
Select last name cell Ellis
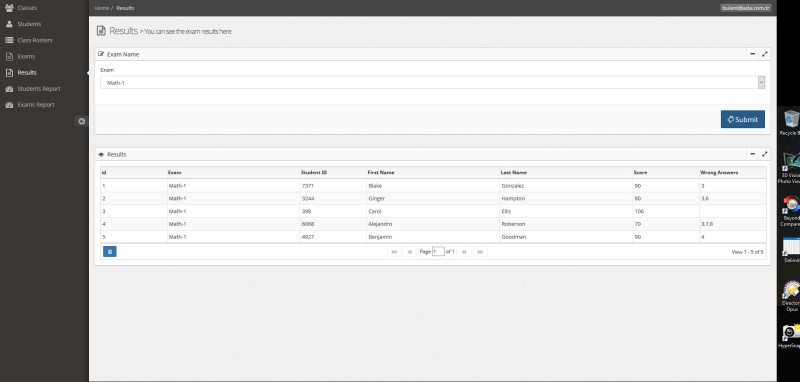(x=566, y=211)
